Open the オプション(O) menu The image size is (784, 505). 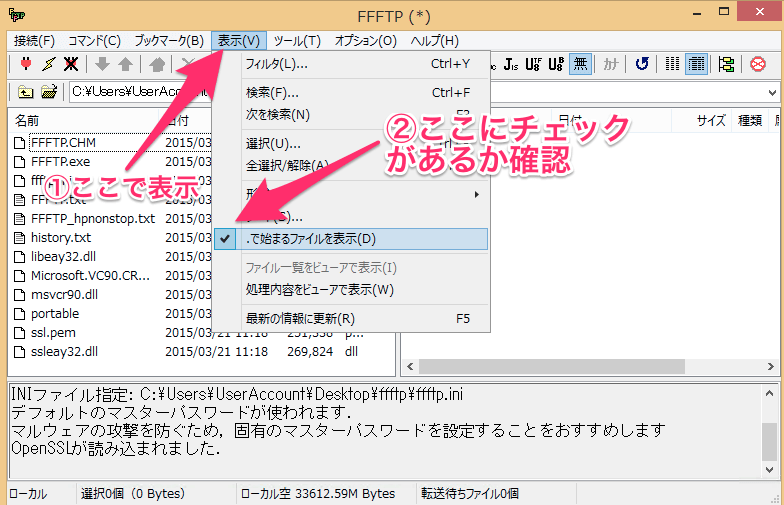point(366,40)
